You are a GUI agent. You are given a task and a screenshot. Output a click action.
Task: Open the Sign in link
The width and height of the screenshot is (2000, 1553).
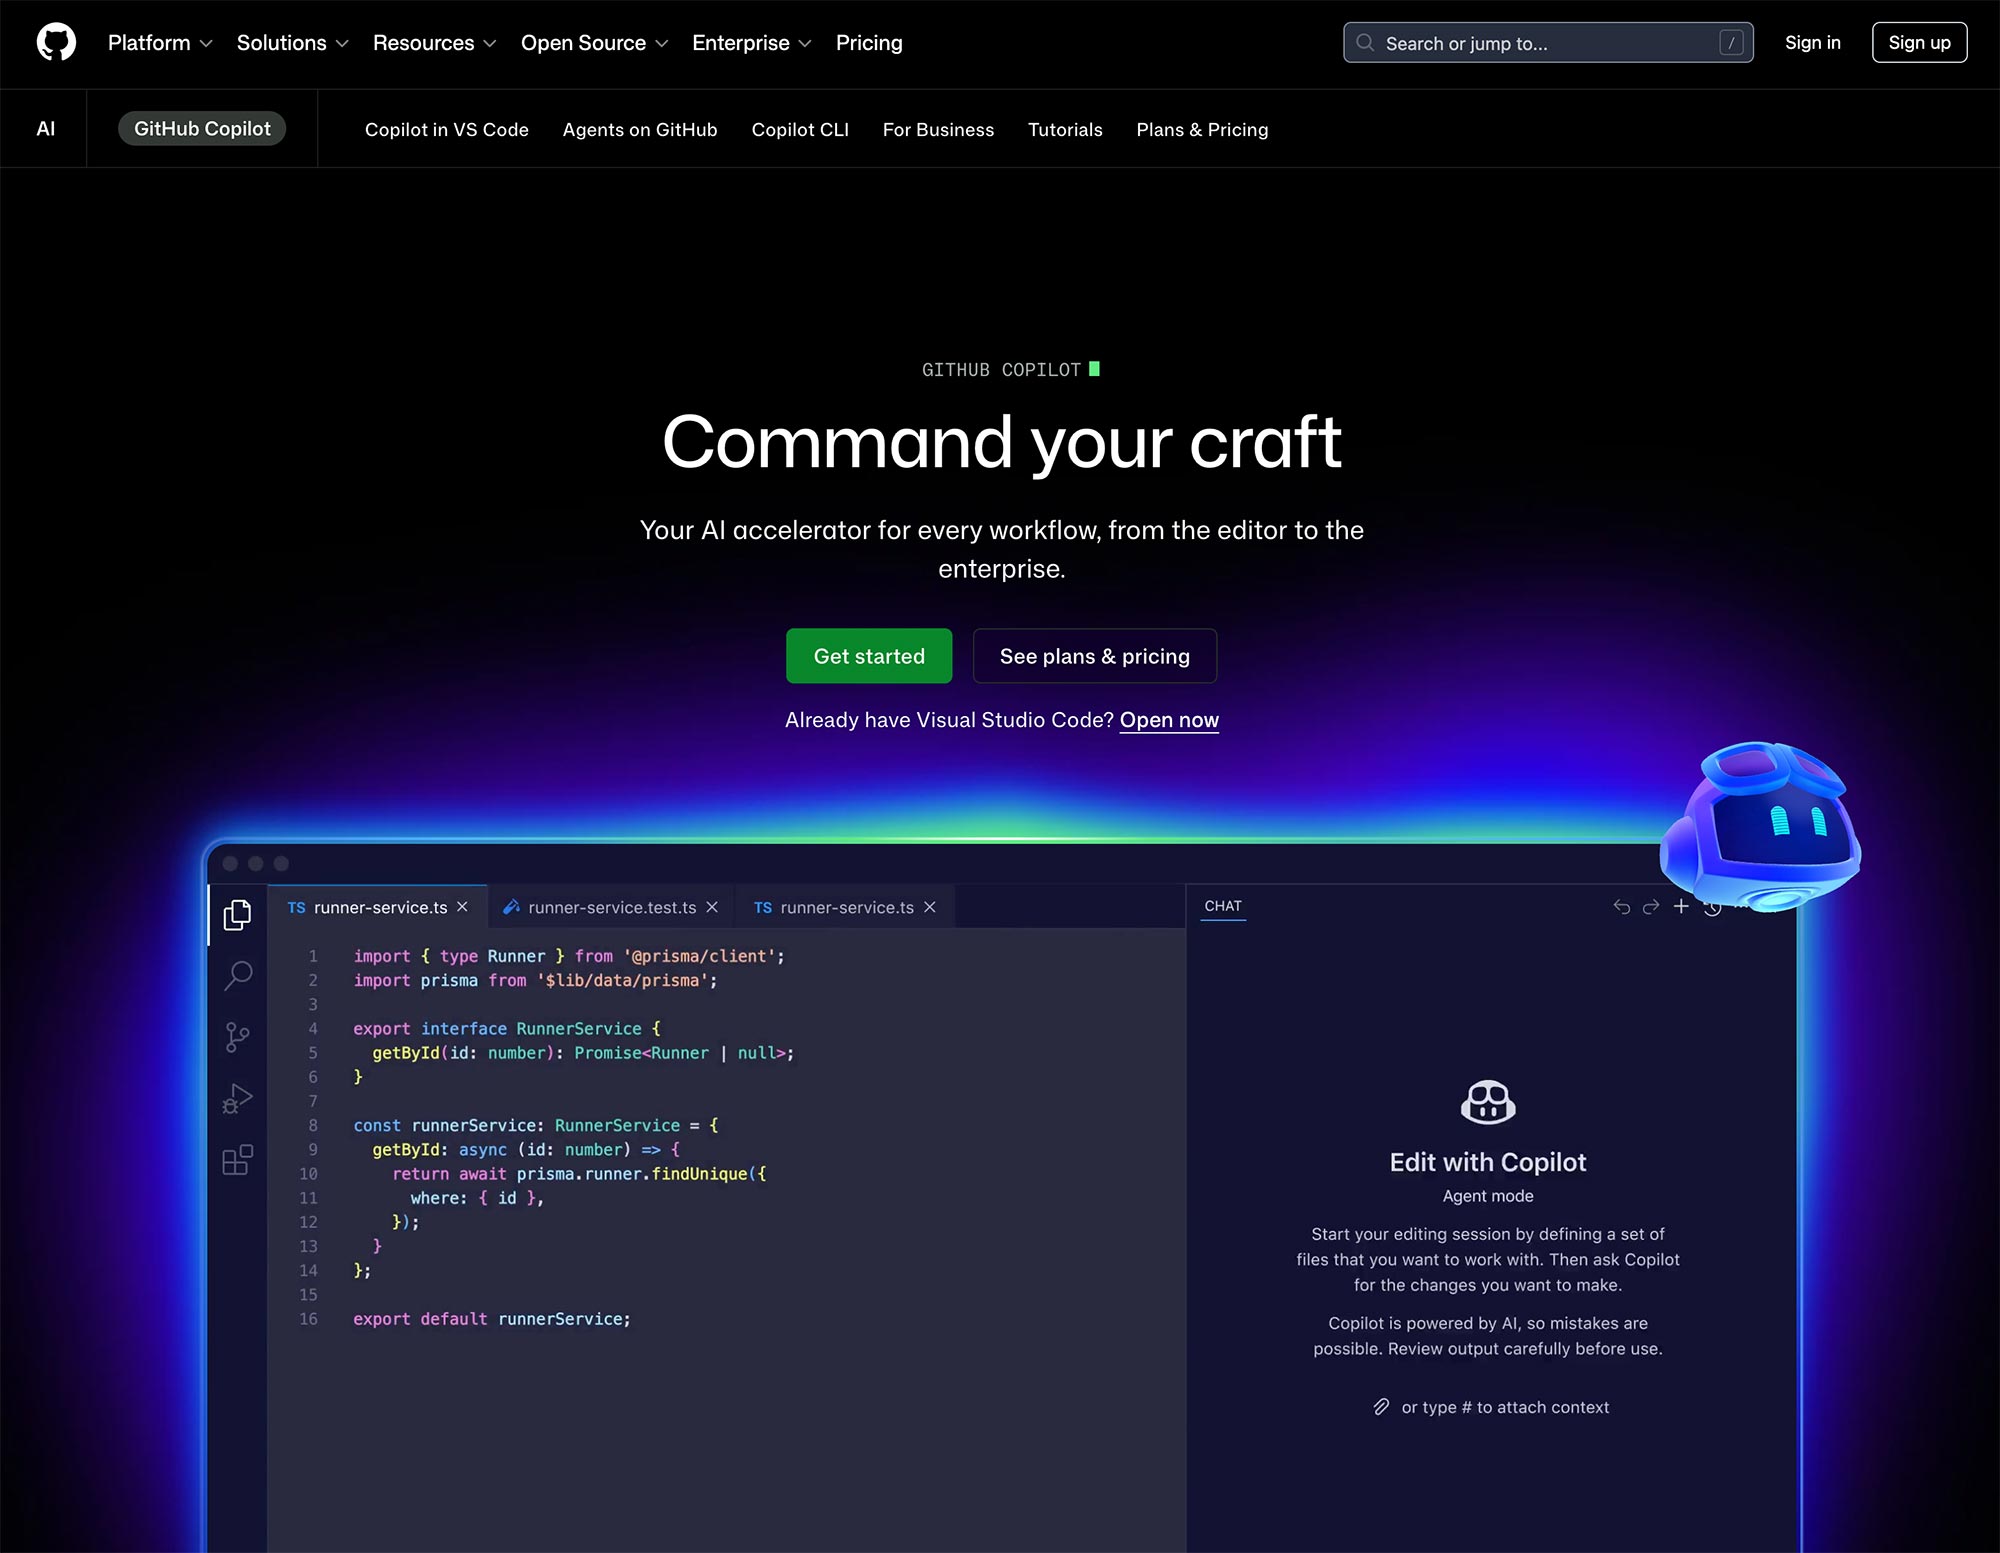coord(1812,43)
